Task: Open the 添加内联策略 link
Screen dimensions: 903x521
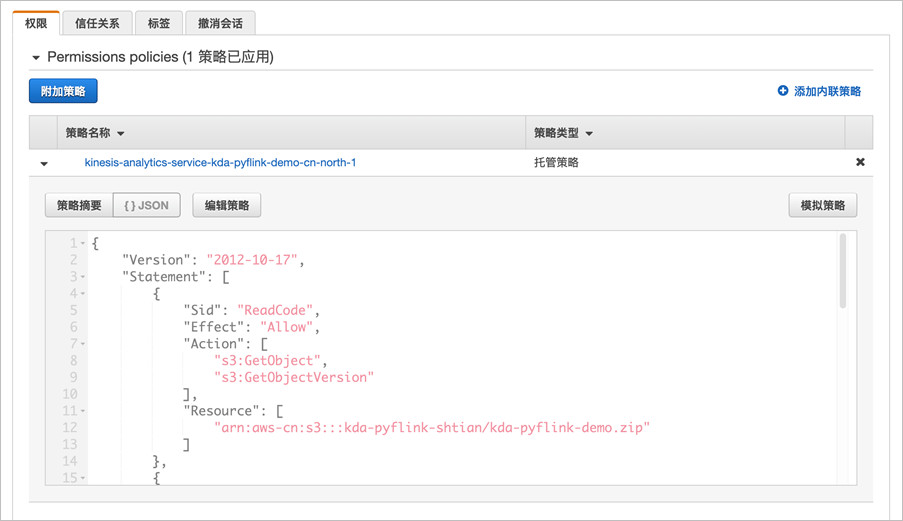Action: point(827,91)
